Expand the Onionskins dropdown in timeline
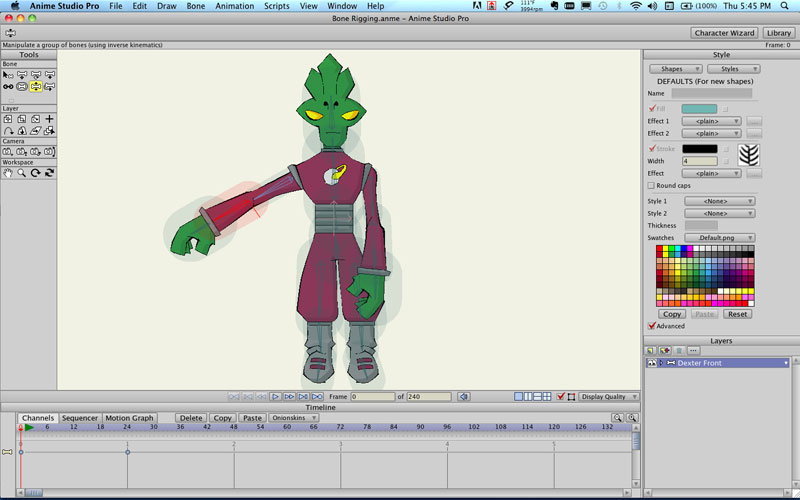The image size is (800, 500). [291, 418]
